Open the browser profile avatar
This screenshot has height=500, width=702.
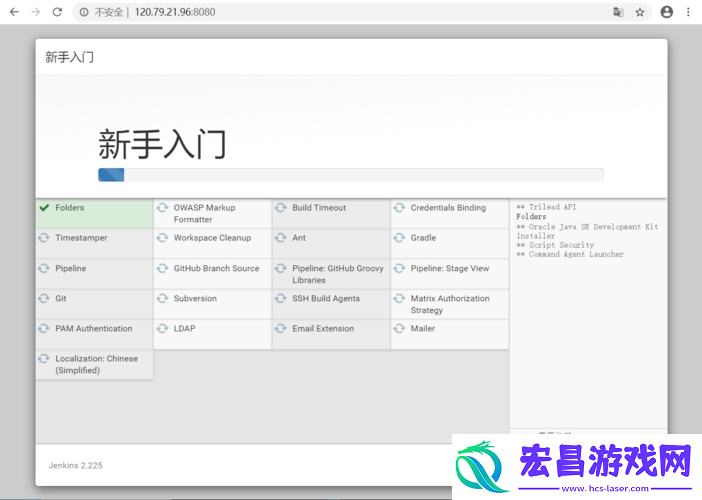(x=667, y=12)
